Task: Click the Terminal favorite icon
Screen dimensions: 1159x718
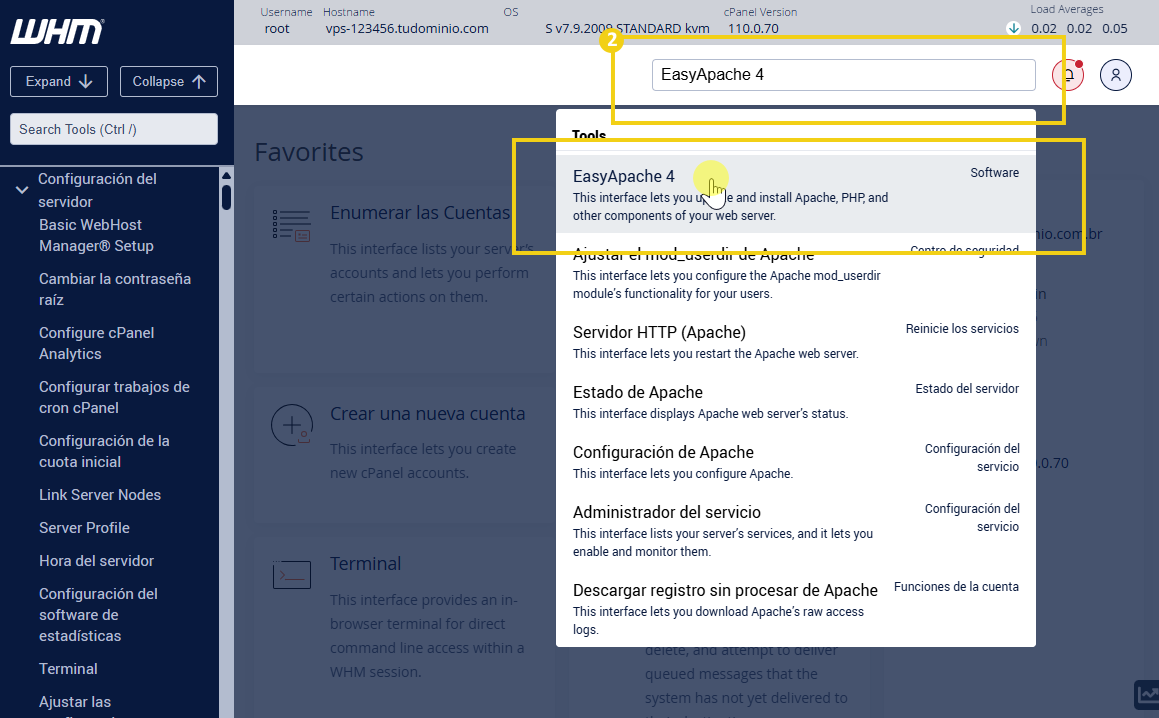Action: coord(291,575)
